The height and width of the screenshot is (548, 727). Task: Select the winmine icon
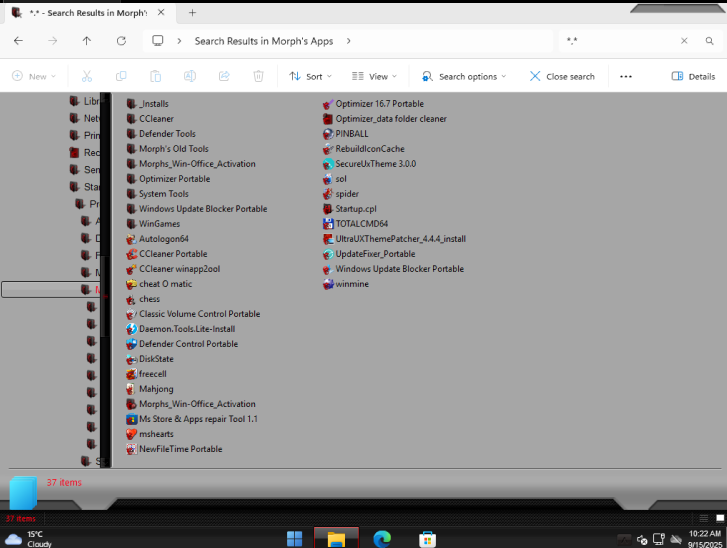point(328,284)
